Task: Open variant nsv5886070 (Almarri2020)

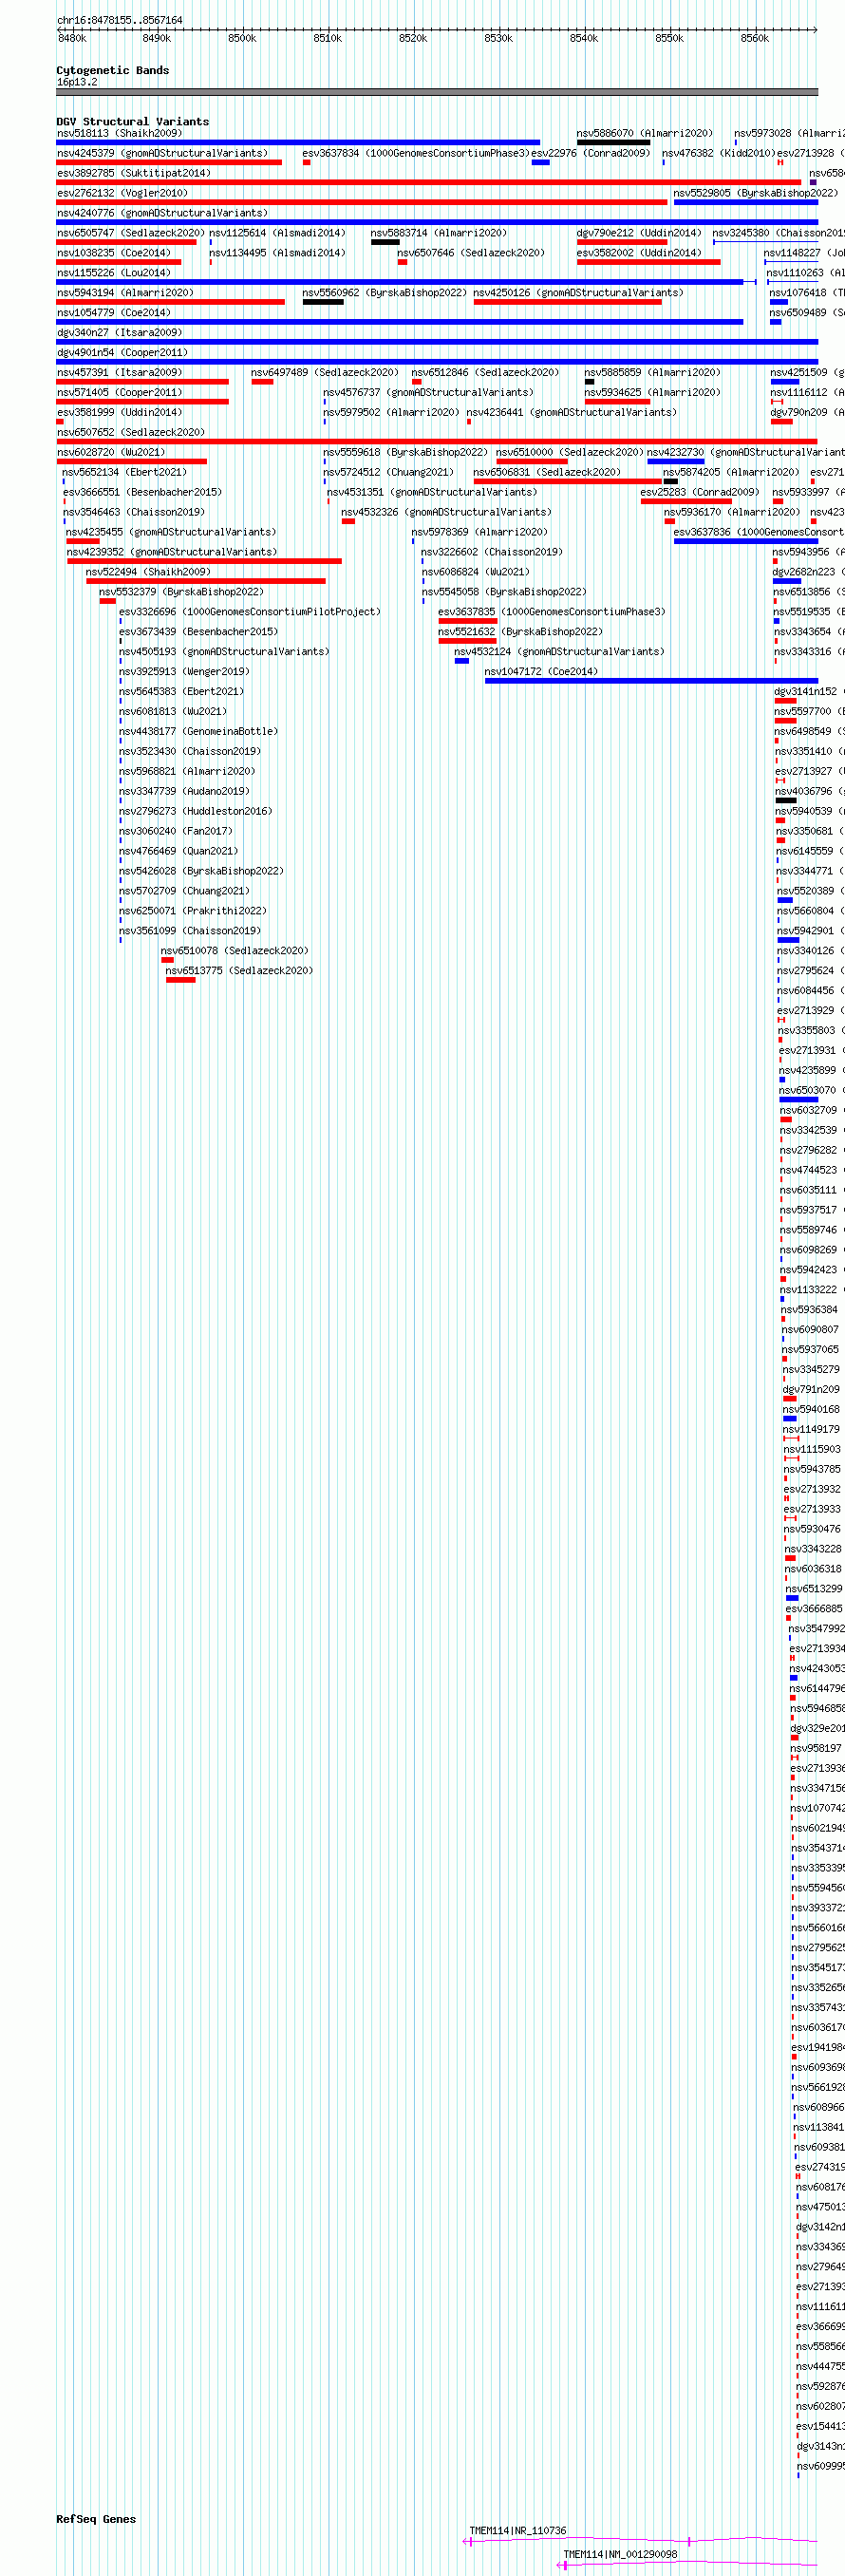Action: click(645, 133)
